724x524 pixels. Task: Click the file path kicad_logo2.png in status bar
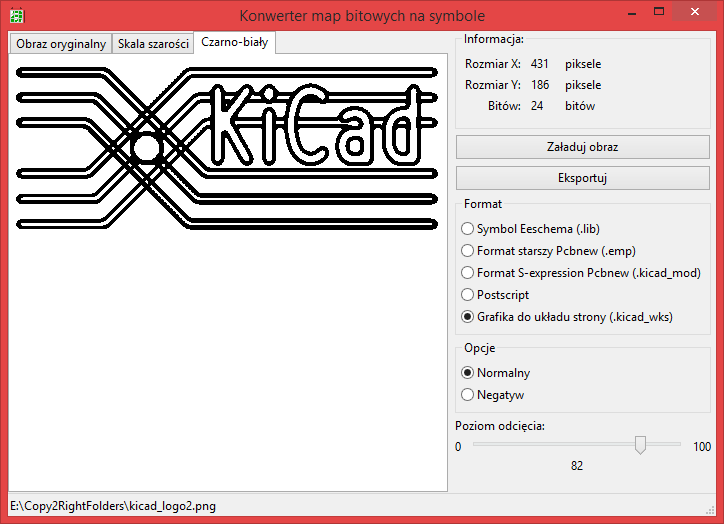(113, 506)
